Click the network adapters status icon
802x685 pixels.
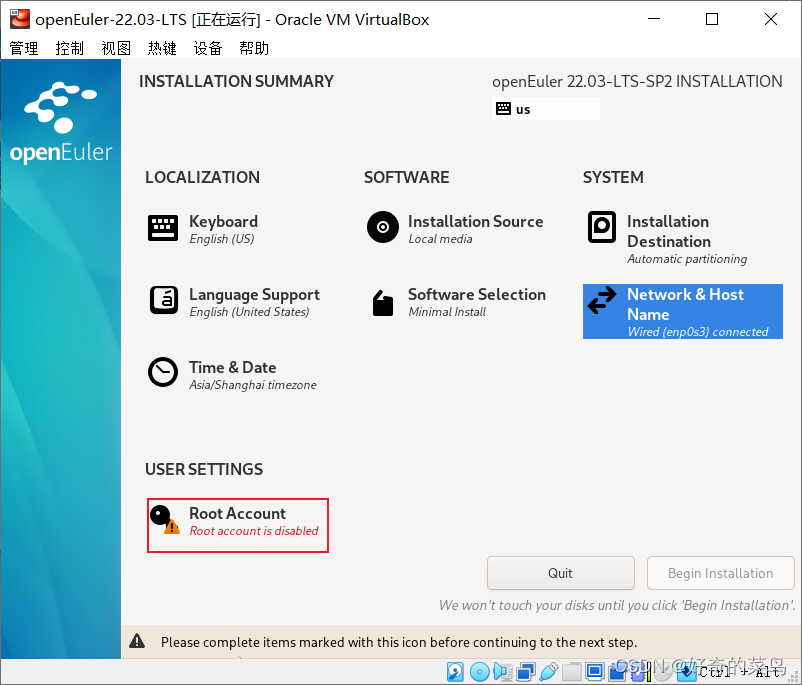(x=526, y=671)
